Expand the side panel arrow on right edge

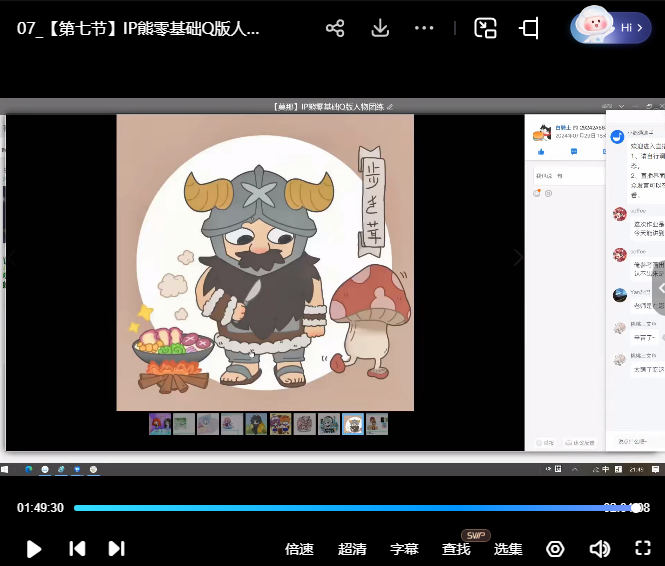point(659,288)
